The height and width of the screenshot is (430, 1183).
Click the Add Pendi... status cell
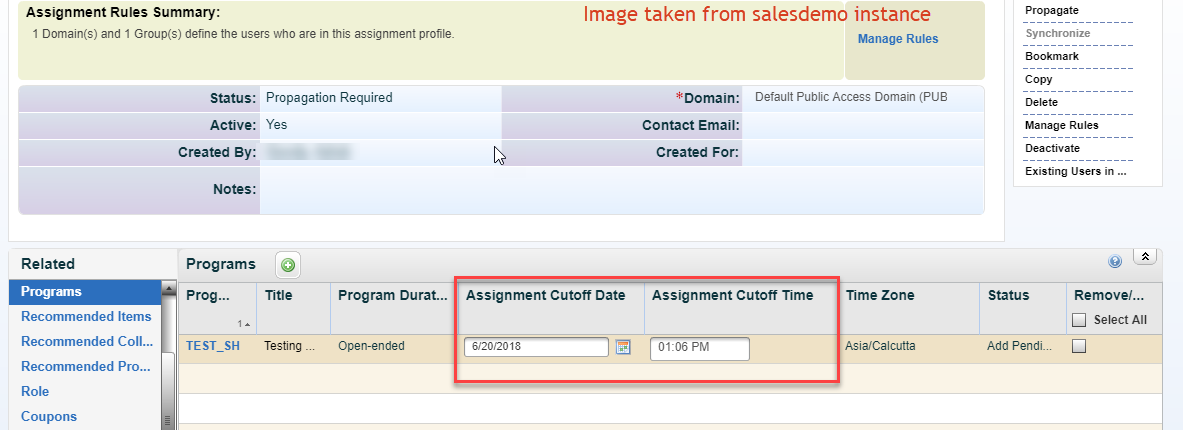click(x=1019, y=346)
